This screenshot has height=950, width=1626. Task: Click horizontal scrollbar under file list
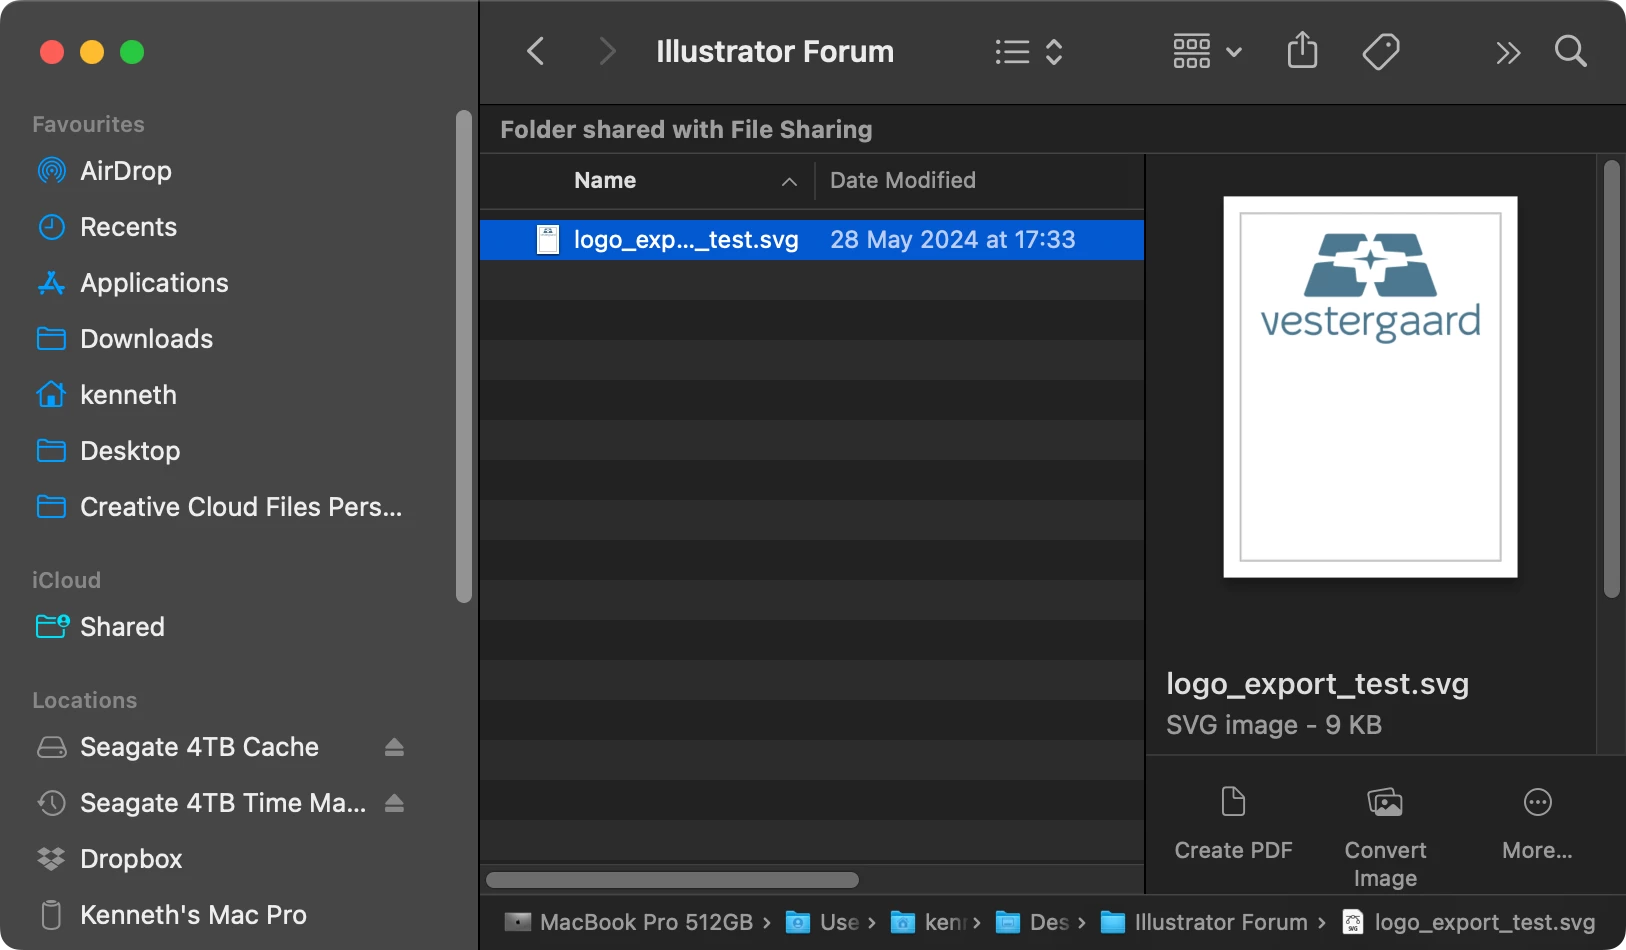672,880
